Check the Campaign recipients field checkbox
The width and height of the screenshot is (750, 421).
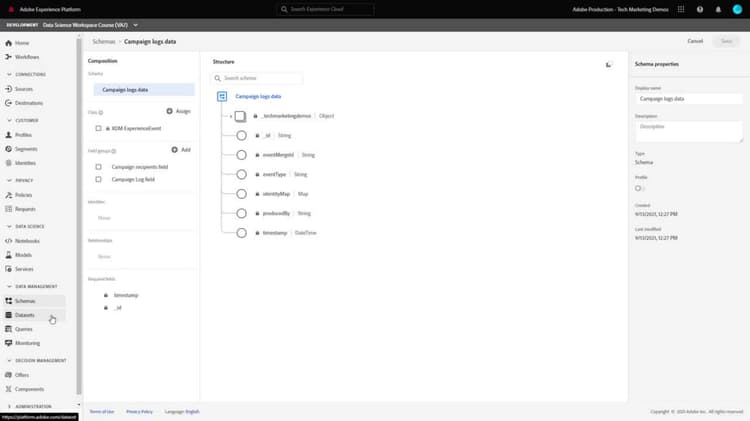(x=99, y=167)
